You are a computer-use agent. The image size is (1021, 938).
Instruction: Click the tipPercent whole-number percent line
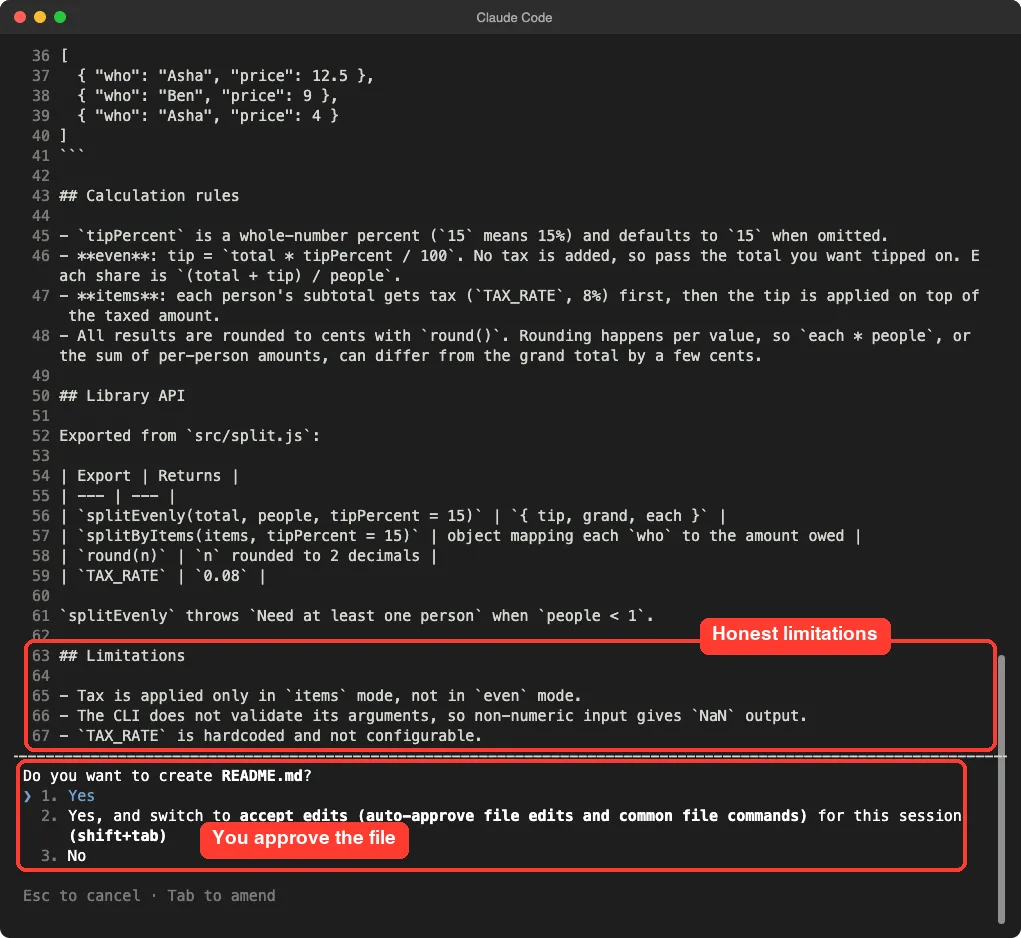pos(473,235)
